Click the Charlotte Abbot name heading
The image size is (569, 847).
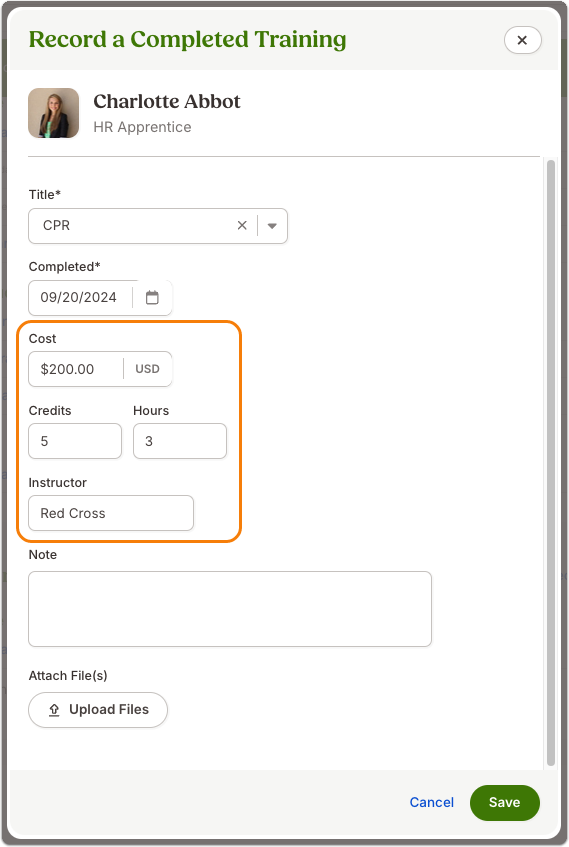[167, 102]
